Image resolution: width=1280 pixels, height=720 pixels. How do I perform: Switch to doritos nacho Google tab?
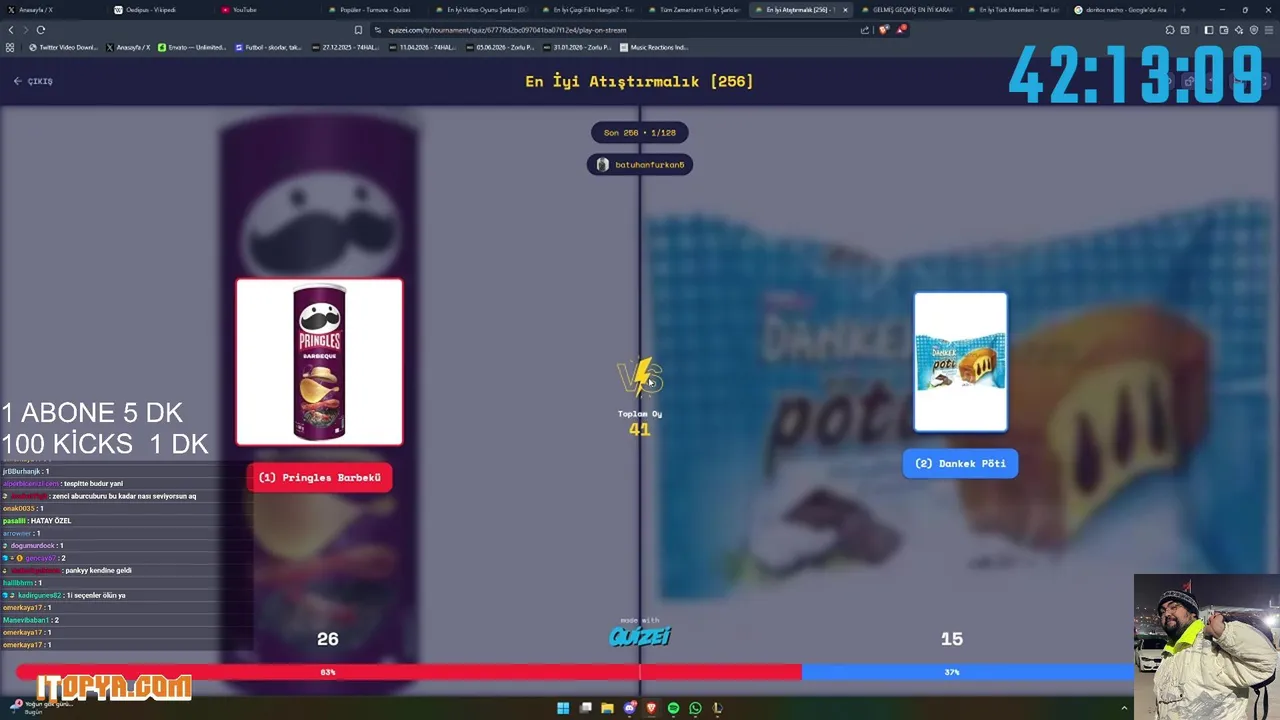click(x=1120, y=10)
